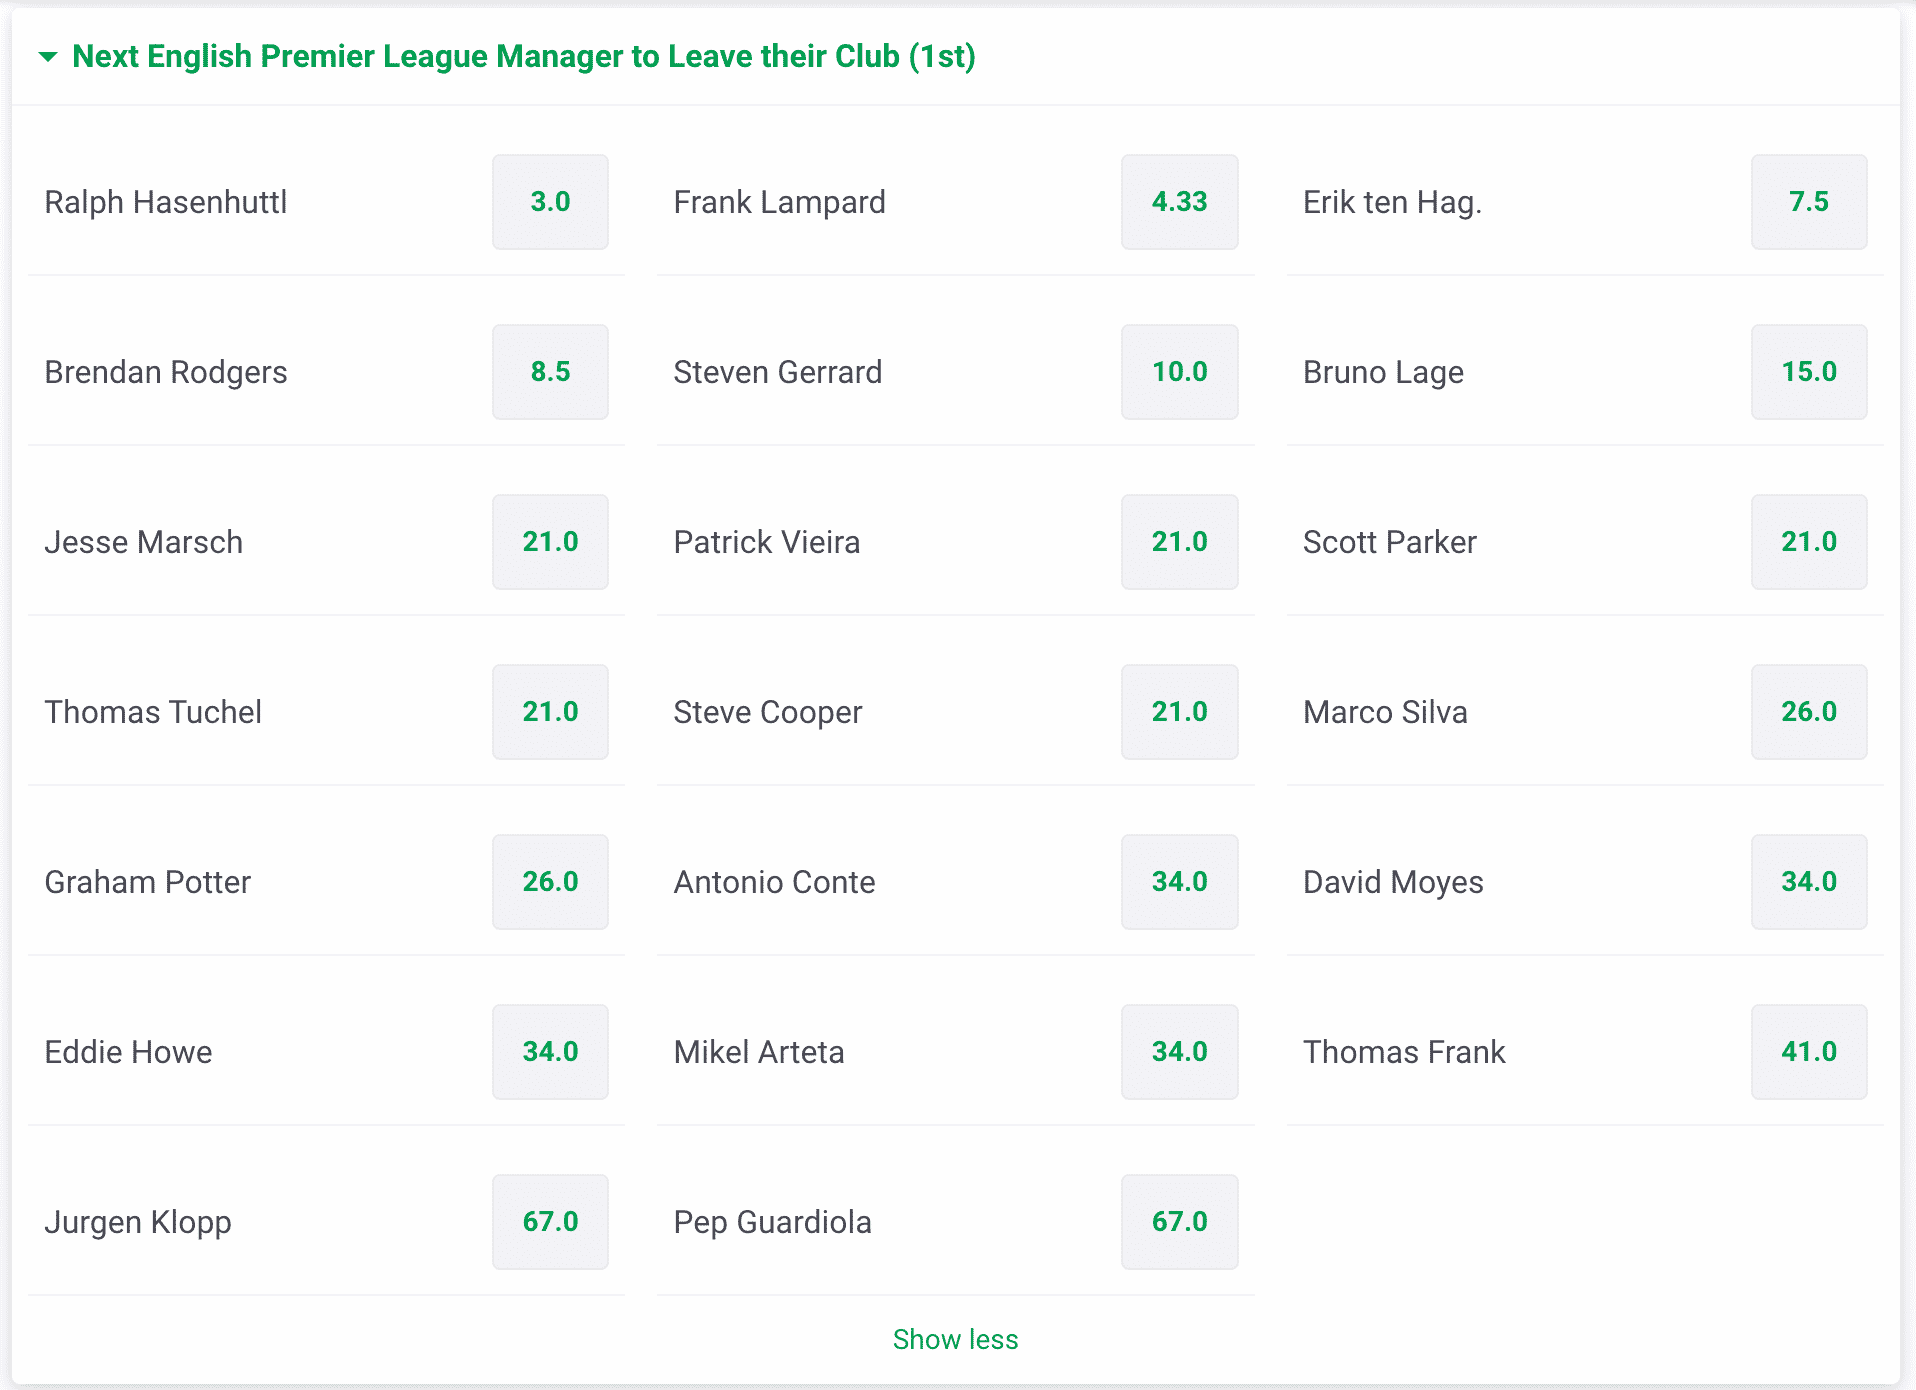The image size is (1916, 1390).
Task: Choose Brendan Rodgers odds 8.5
Action: pyautogui.click(x=550, y=372)
